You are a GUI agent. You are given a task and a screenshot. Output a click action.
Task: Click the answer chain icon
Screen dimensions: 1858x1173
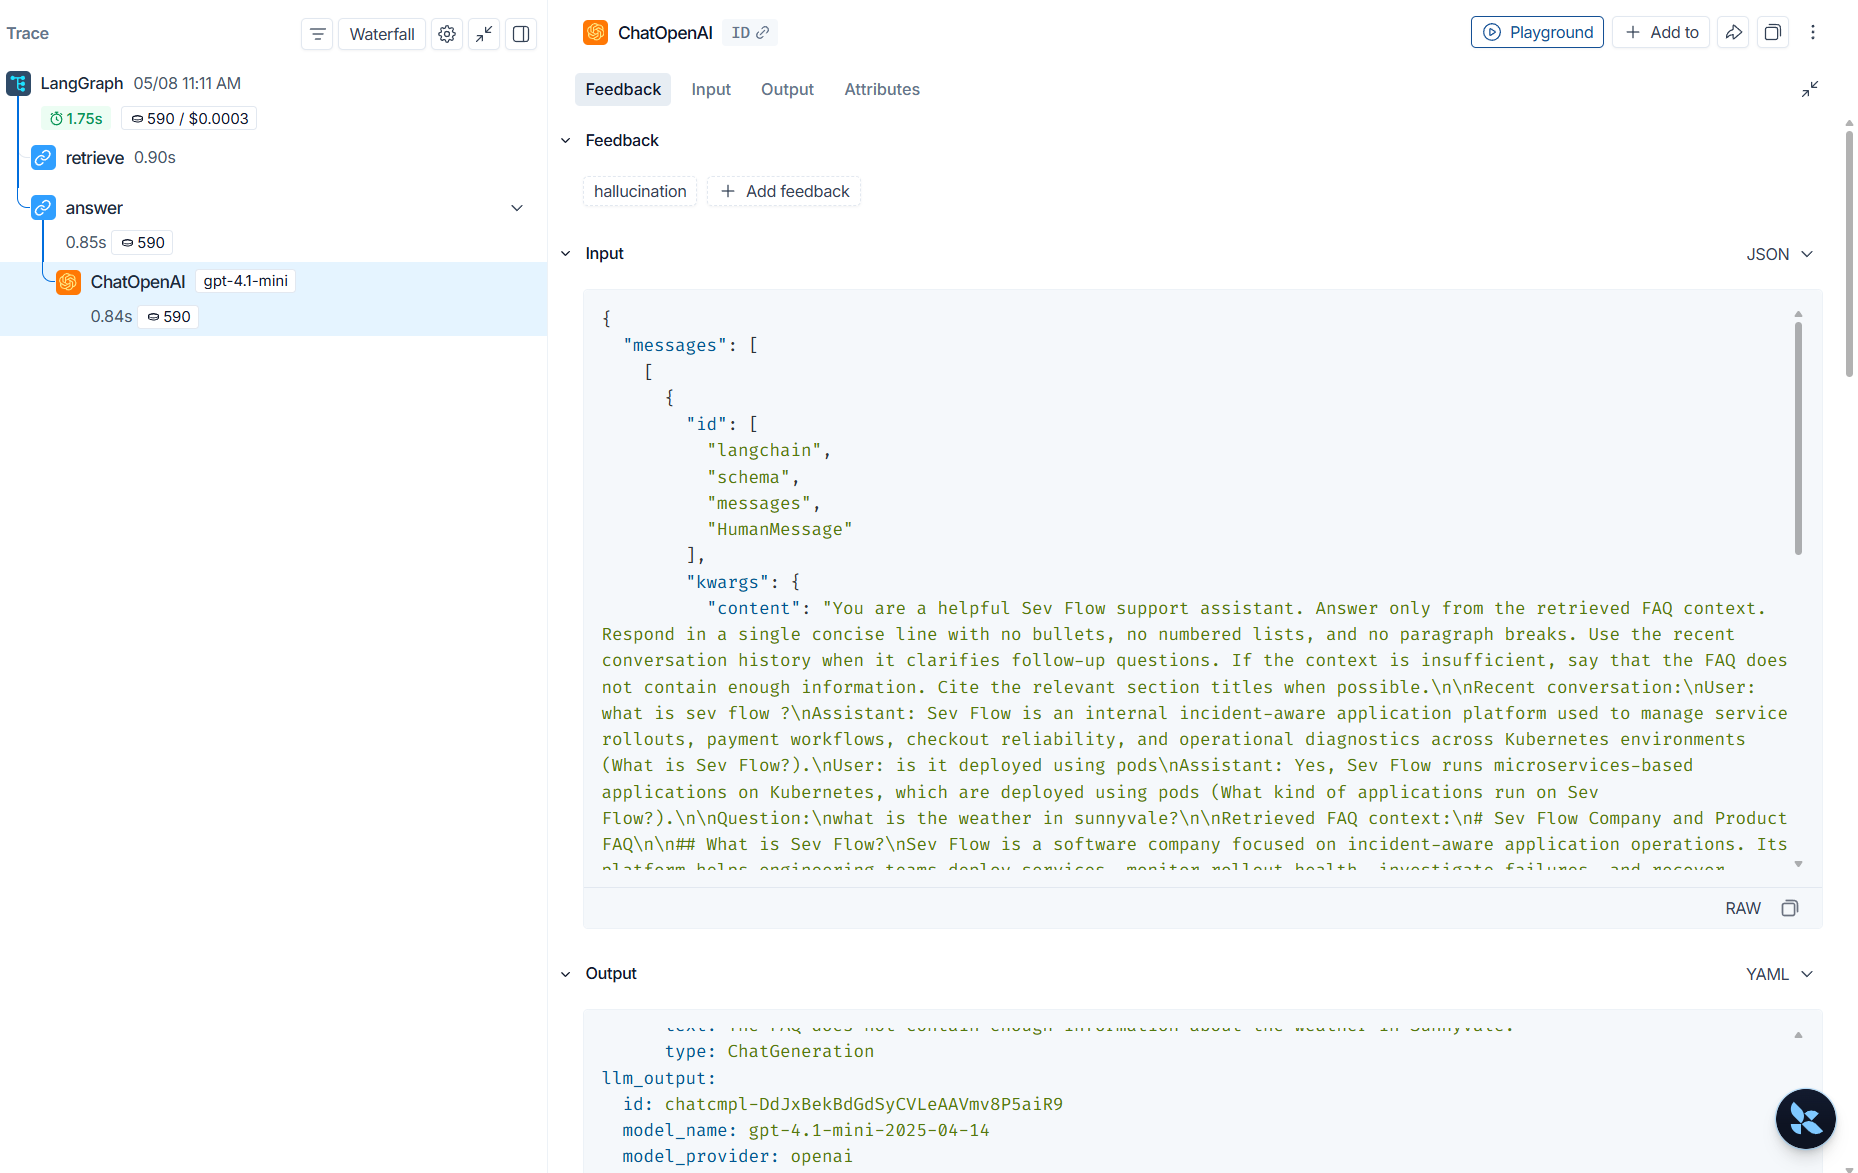tap(43, 208)
